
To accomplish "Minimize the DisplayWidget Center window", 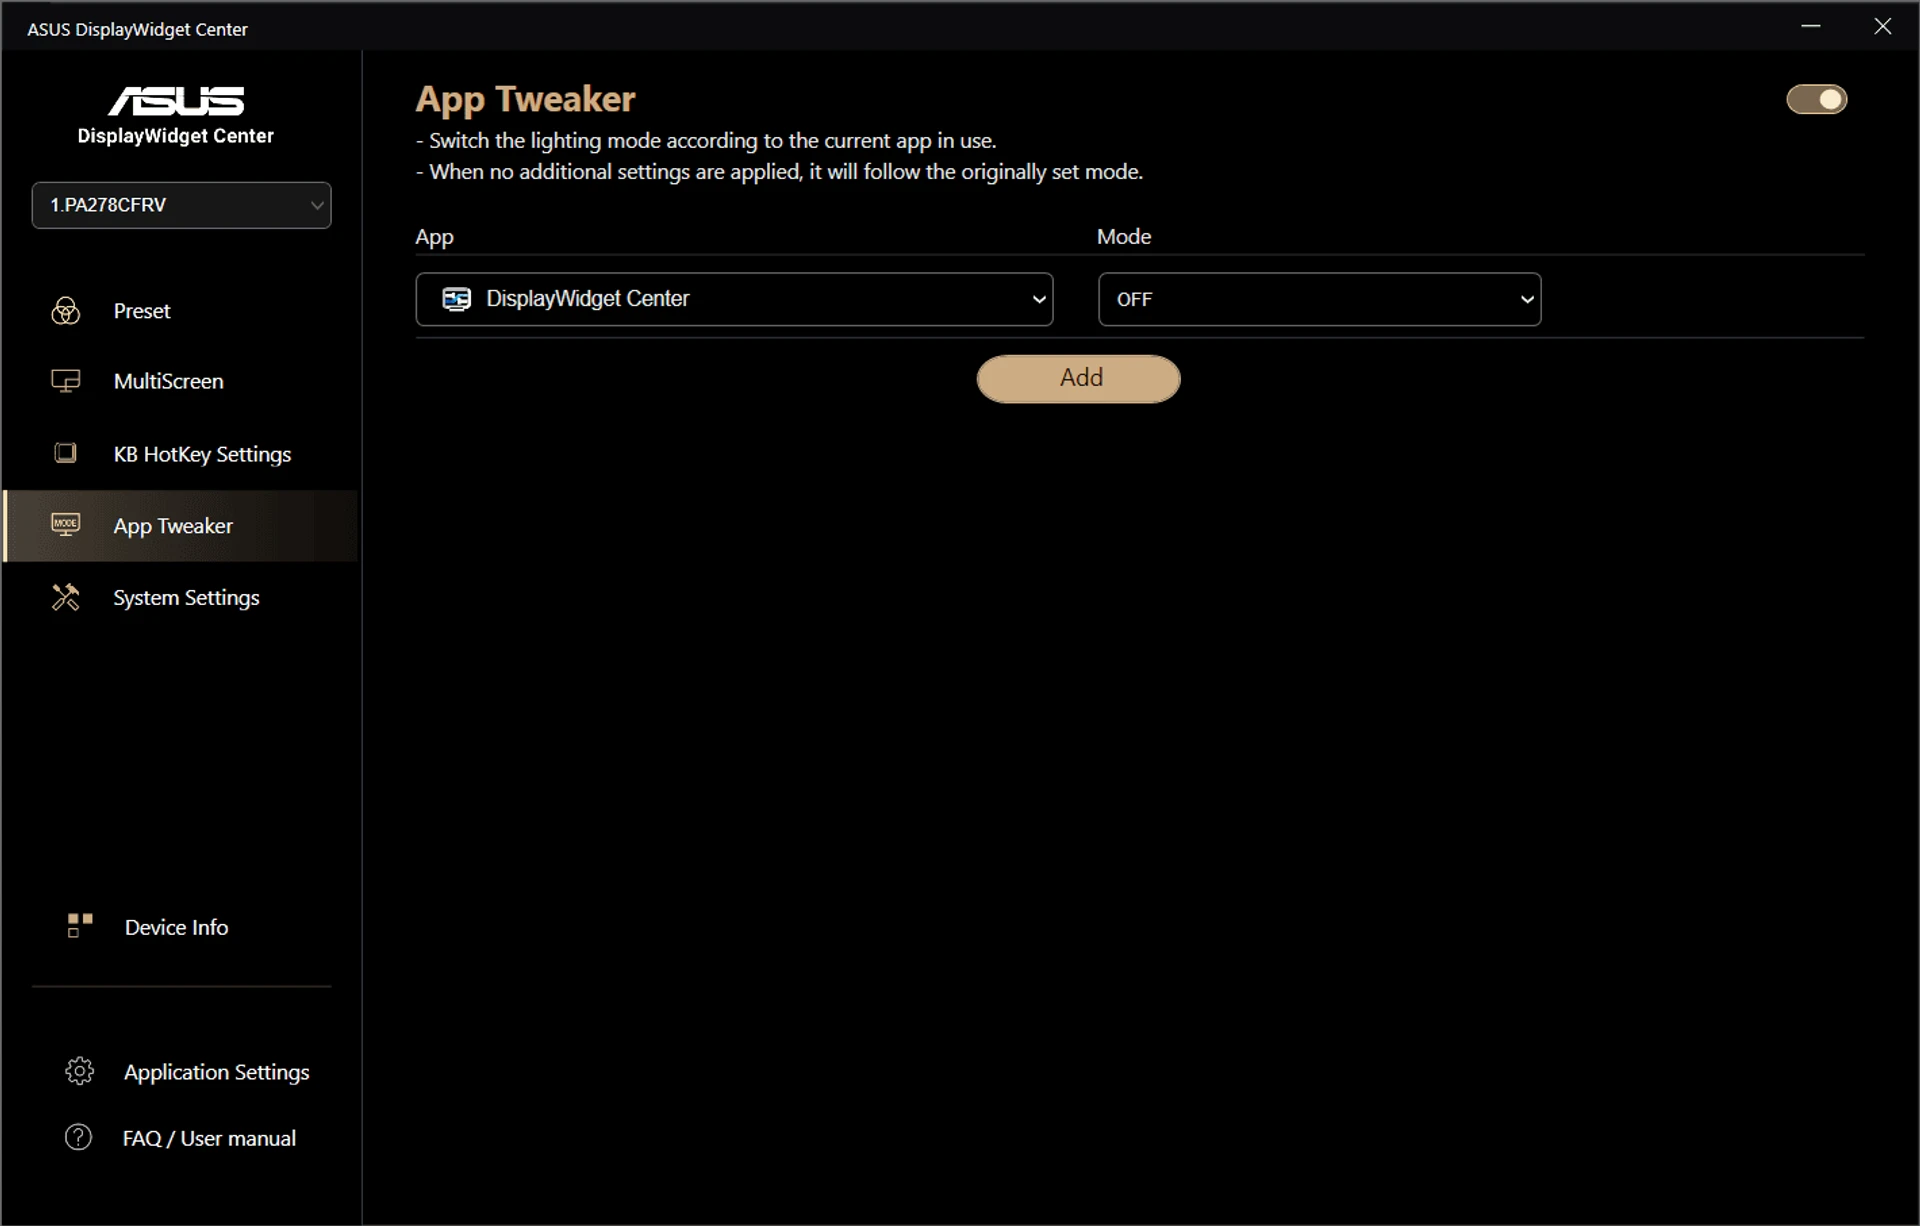I will (x=1810, y=26).
